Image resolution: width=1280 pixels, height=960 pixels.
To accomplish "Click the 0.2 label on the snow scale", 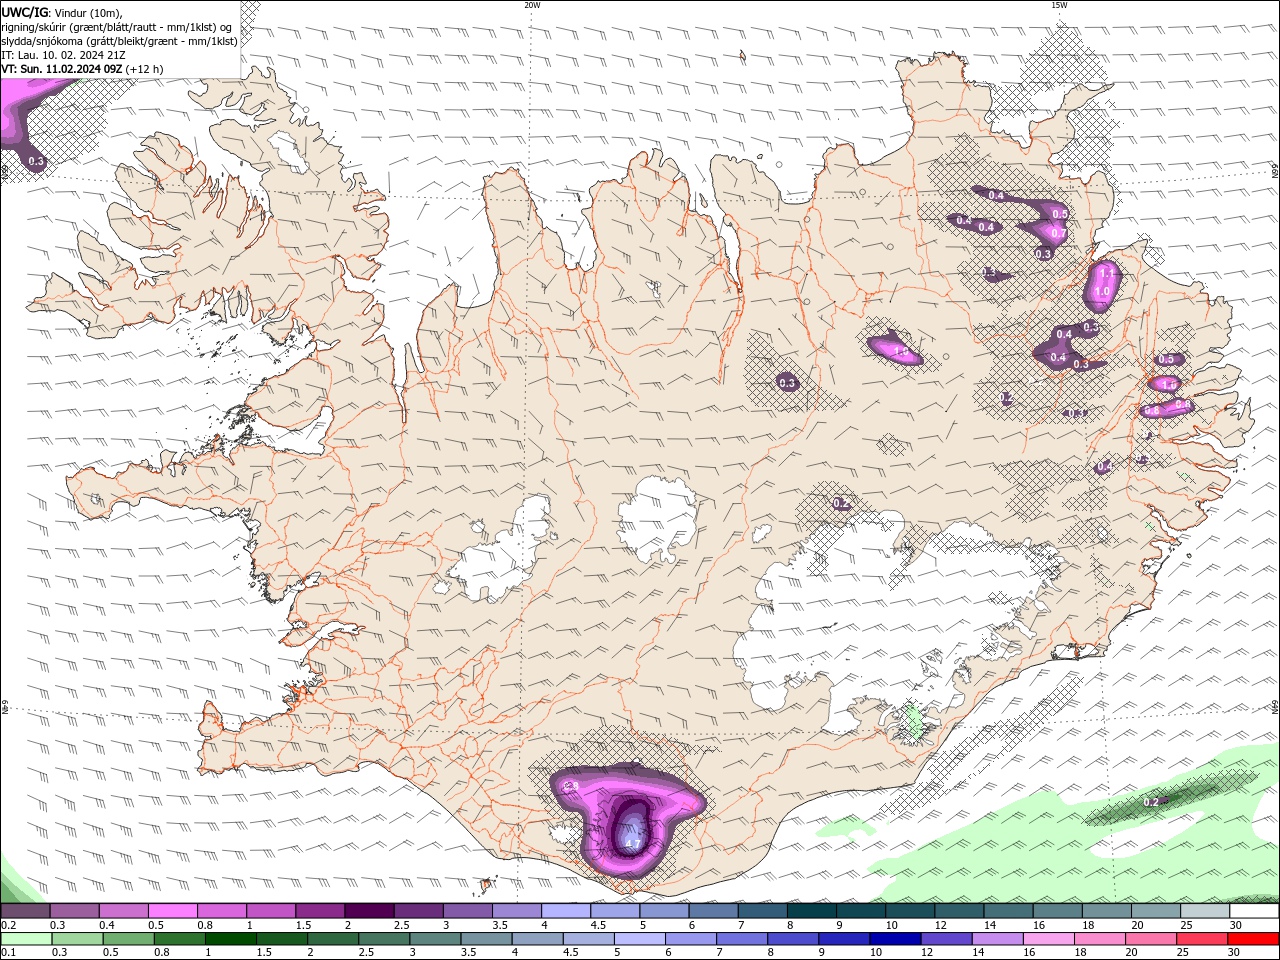I will 9,925.
